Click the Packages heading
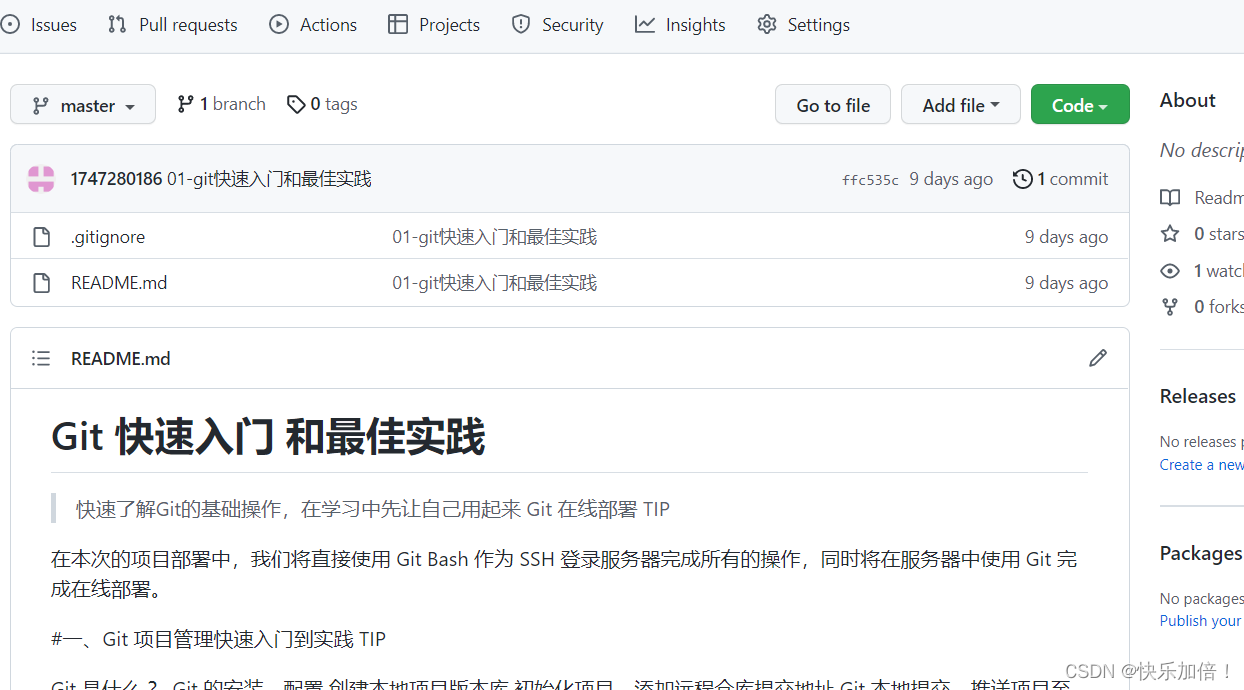 click(1201, 553)
